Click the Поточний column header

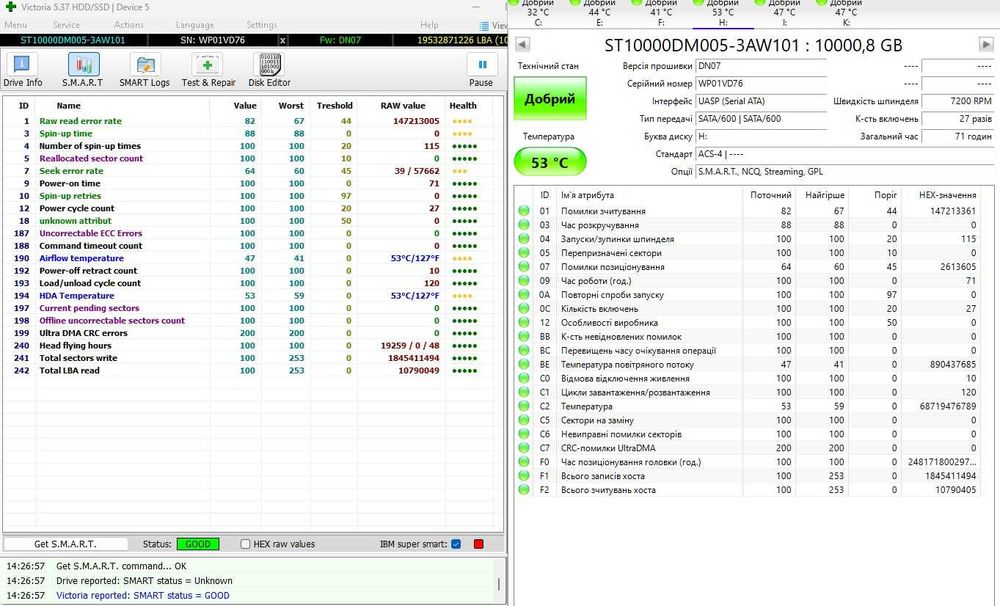point(770,195)
